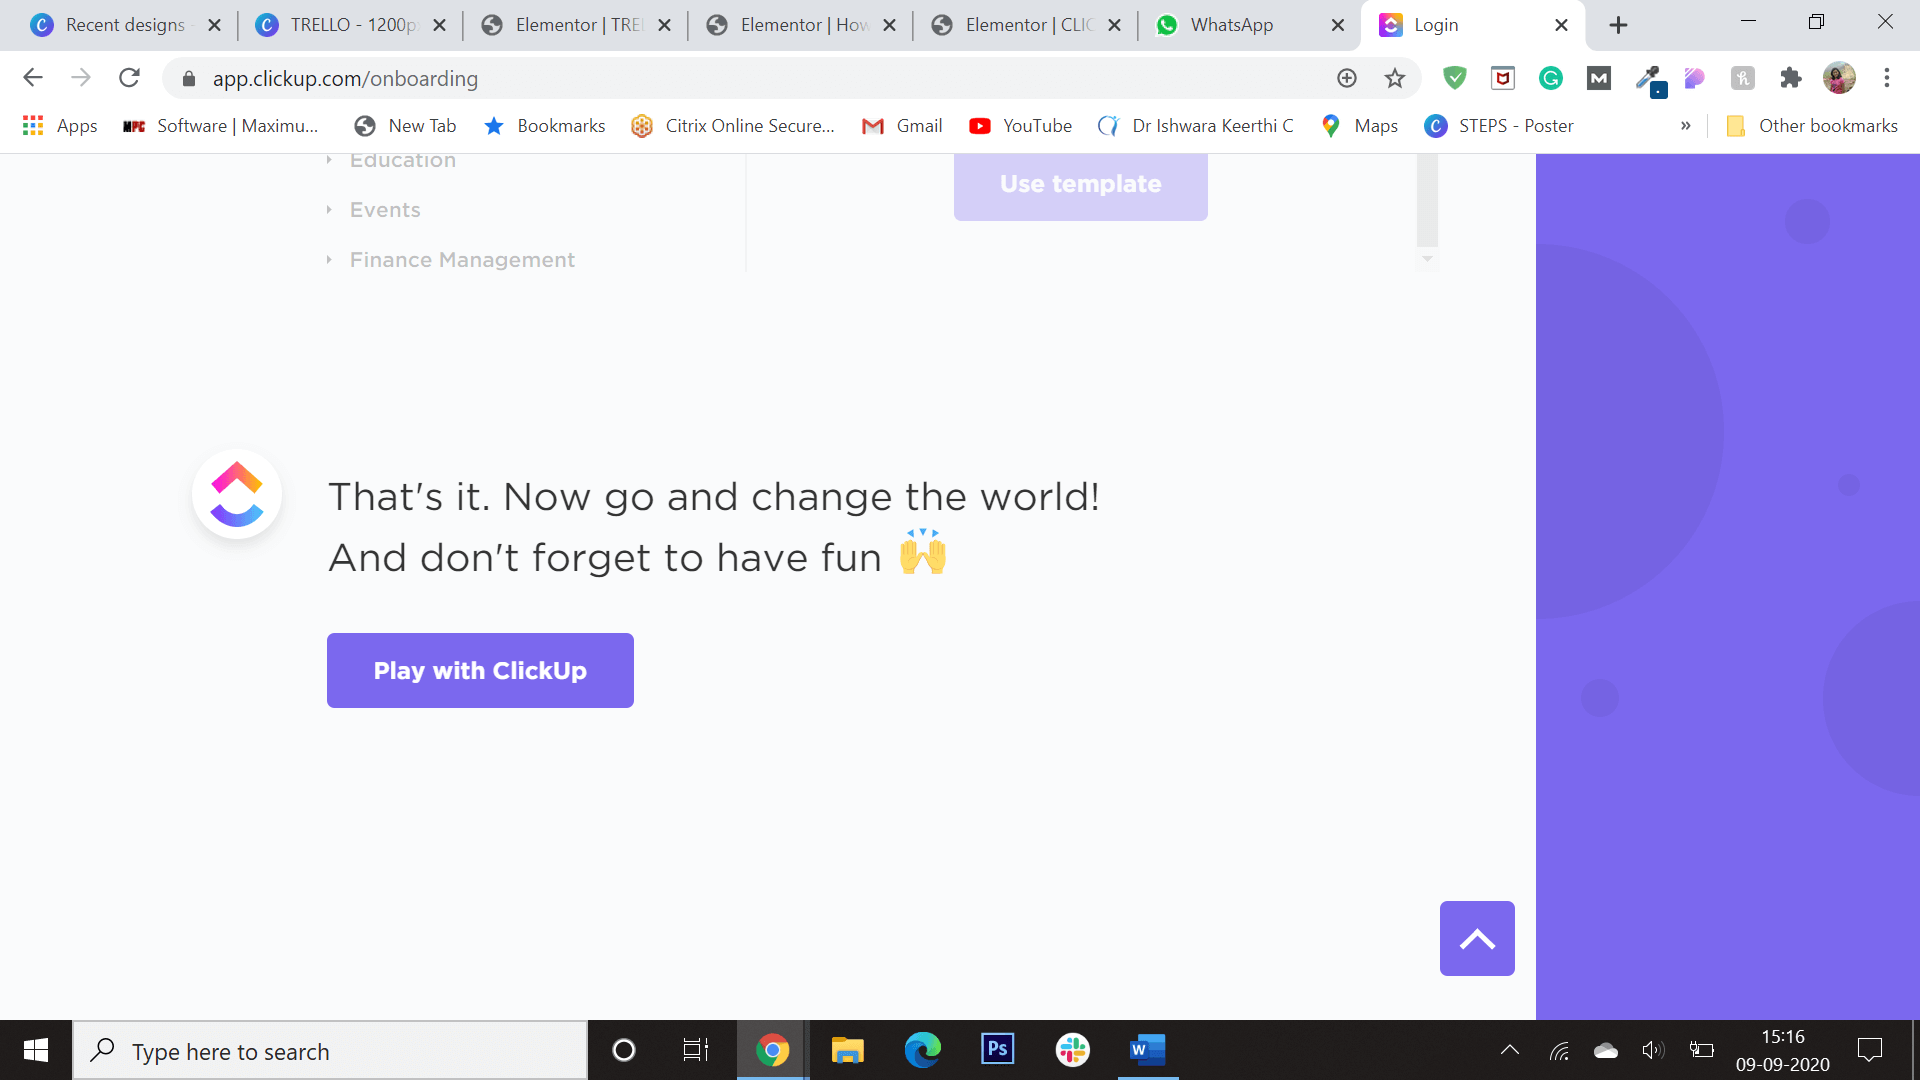This screenshot has height=1080, width=1920.
Task: Open the Gmail bookmark
Action: click(902, 126)
